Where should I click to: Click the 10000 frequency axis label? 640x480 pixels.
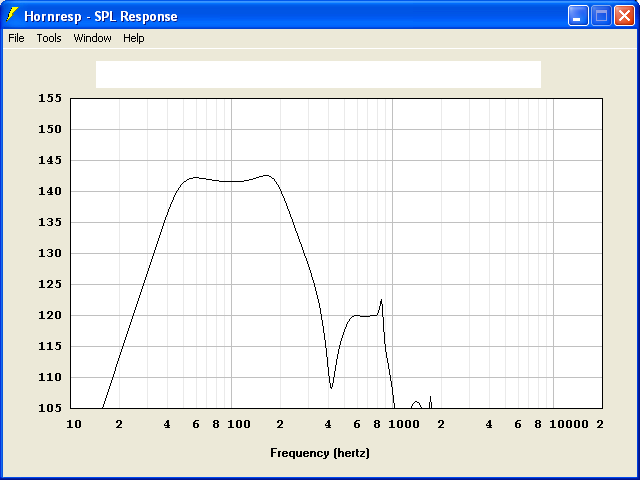[569, 424]
